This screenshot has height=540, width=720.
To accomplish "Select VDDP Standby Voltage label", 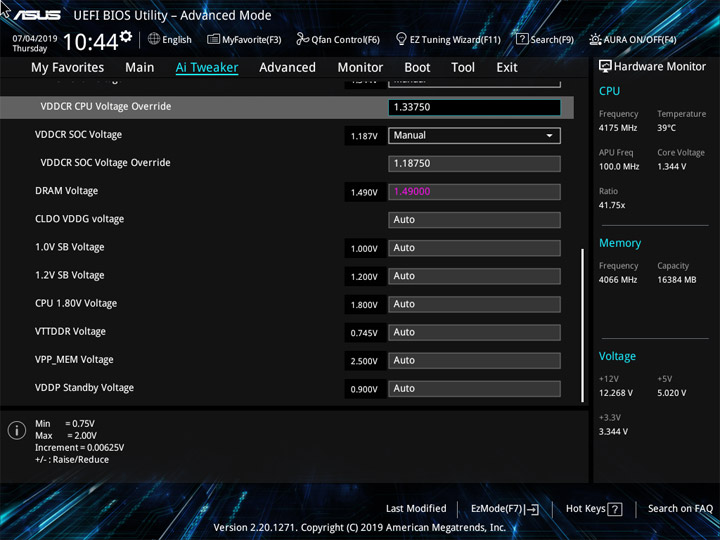I will 84,388.
